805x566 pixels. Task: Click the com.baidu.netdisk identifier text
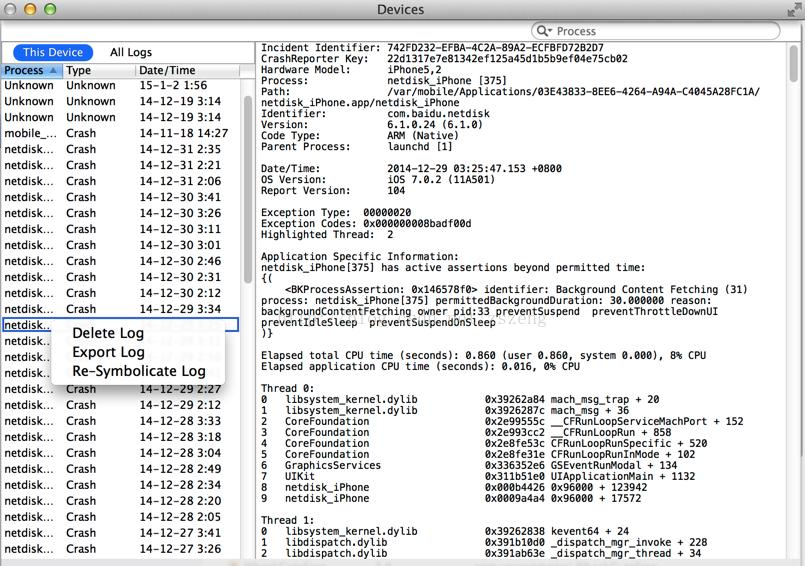pyautogui.click(x=438, y=114)
